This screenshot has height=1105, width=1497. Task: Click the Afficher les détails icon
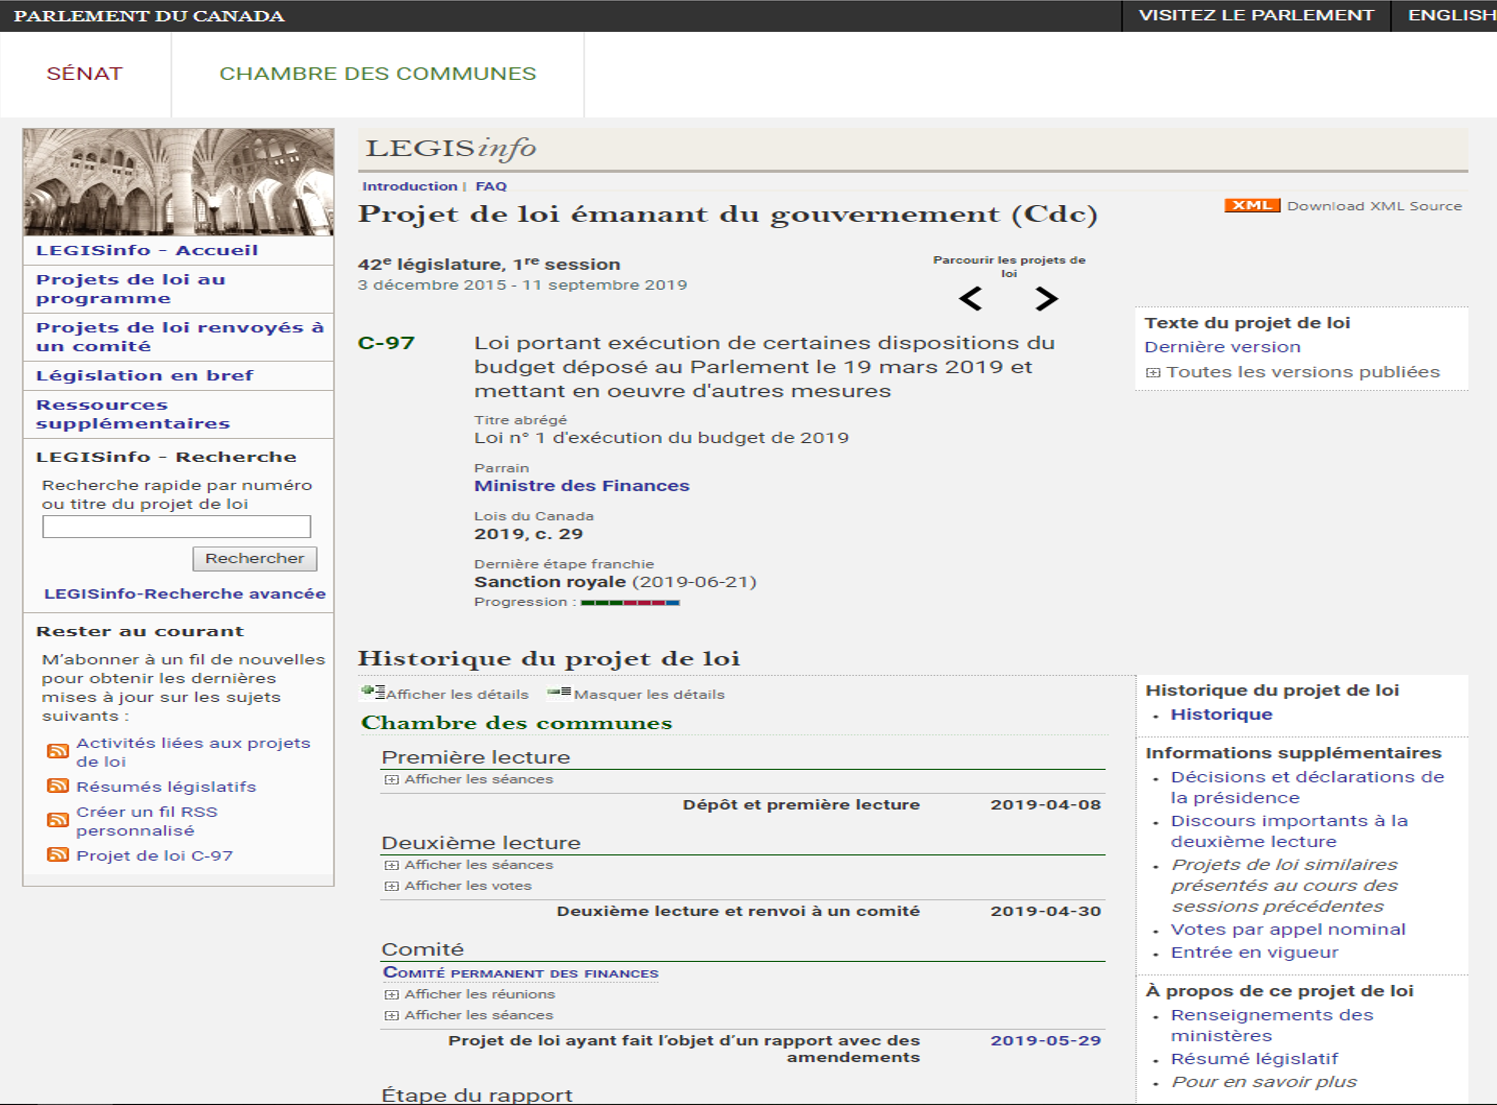pyautogui.click(x=373, y=693)
